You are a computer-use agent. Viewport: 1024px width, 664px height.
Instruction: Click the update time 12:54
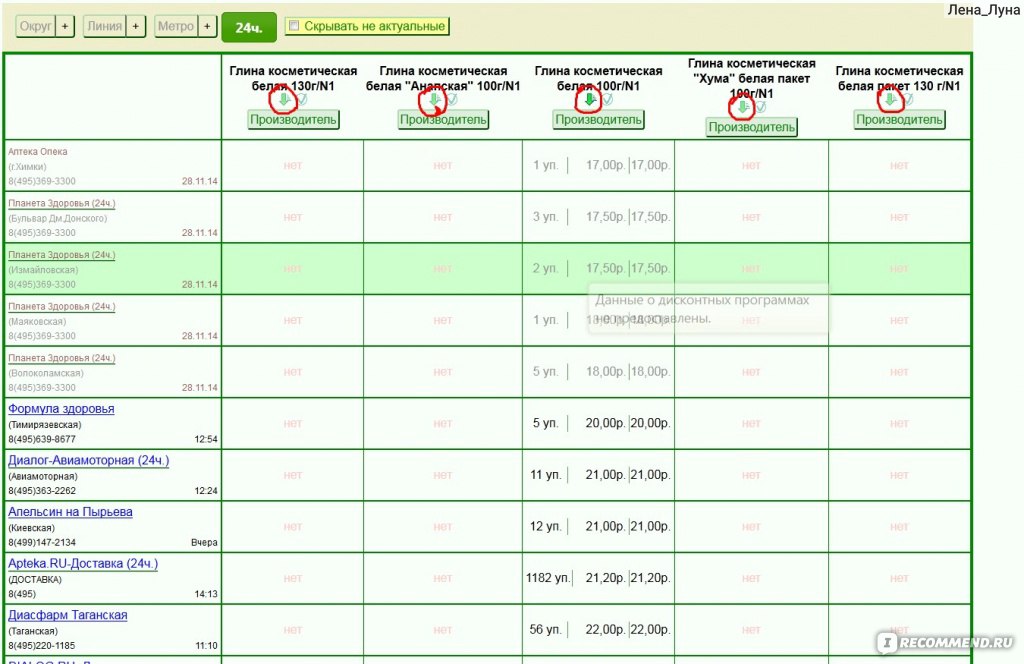206,439
